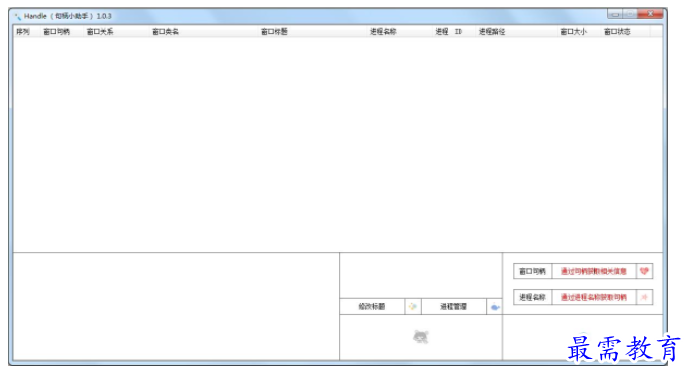The width and height of the screenshot is (689, 380).
Task: Focus the 通过句柄获取相关信息 input field
Action: coord(594,271)
